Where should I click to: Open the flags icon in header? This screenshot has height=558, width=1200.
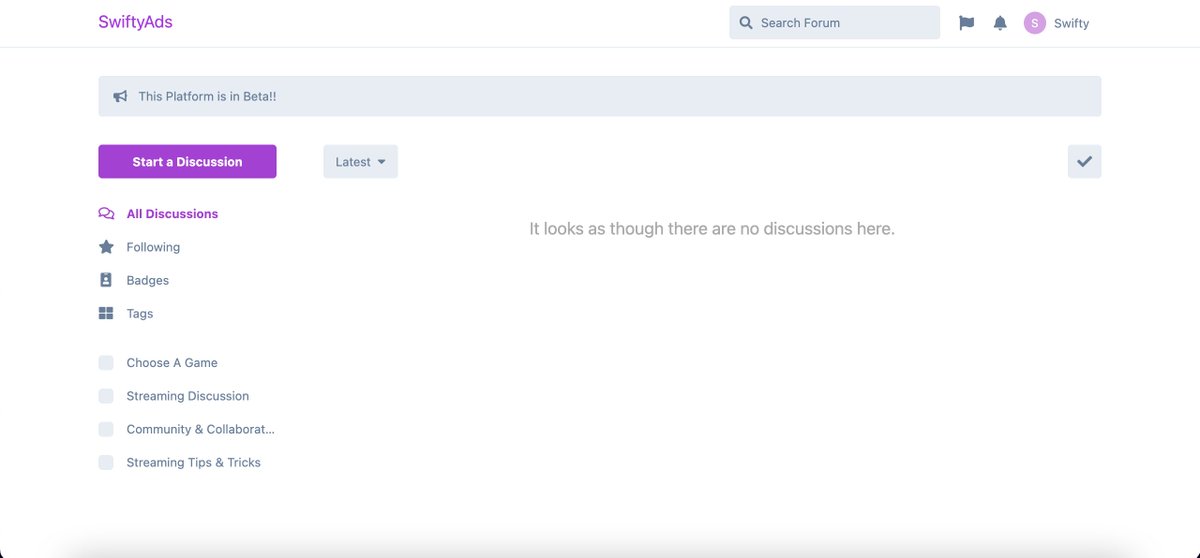pyautogui.click(x=966, y=23)
